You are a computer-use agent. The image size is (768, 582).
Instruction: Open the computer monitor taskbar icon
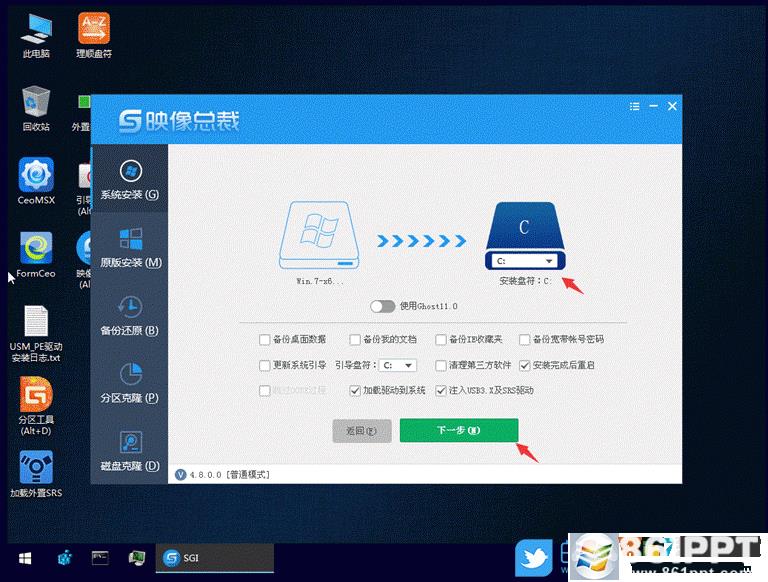tap(137, 558)
